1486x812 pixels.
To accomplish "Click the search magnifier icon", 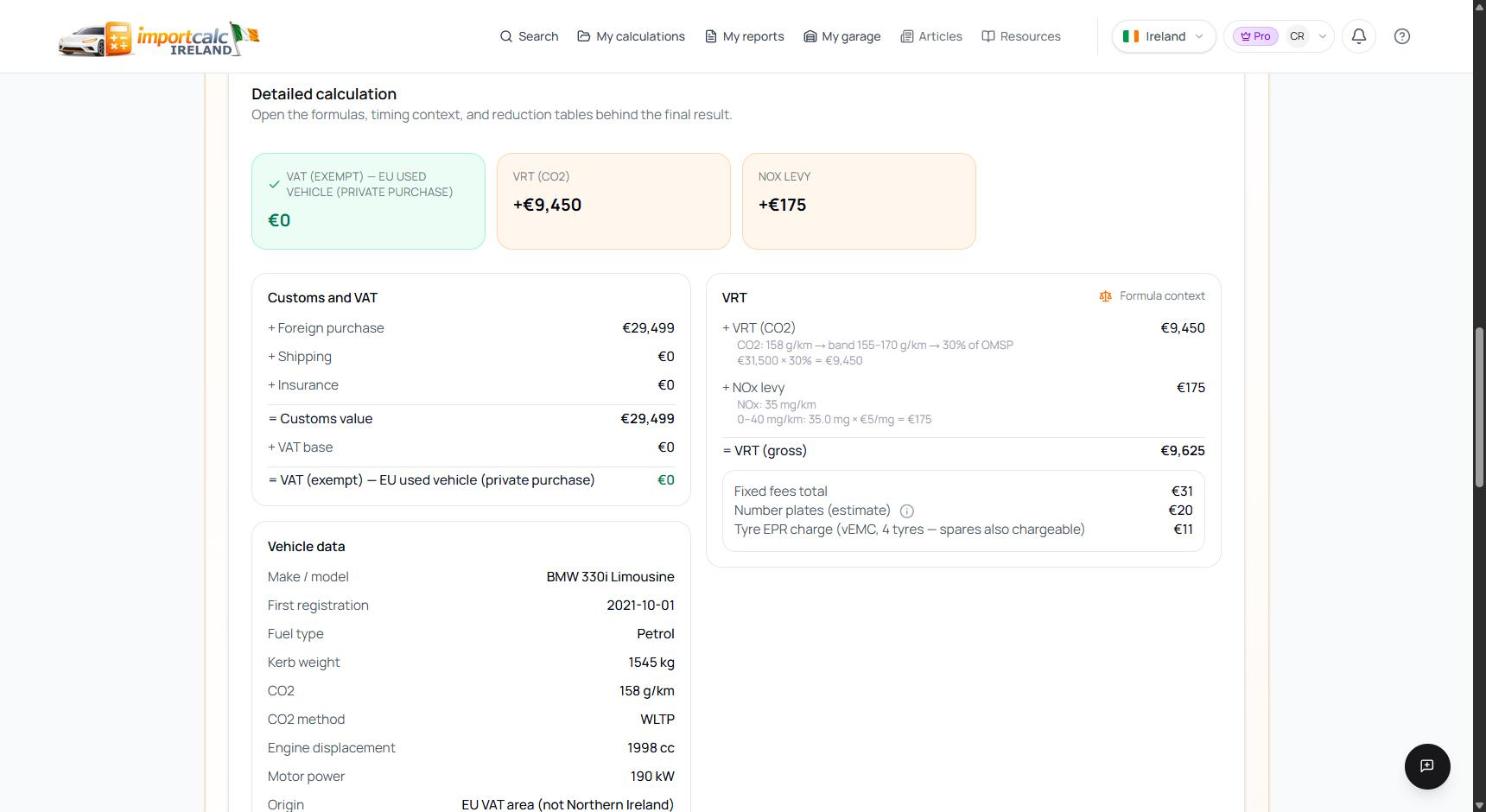I will click(506, 36).
